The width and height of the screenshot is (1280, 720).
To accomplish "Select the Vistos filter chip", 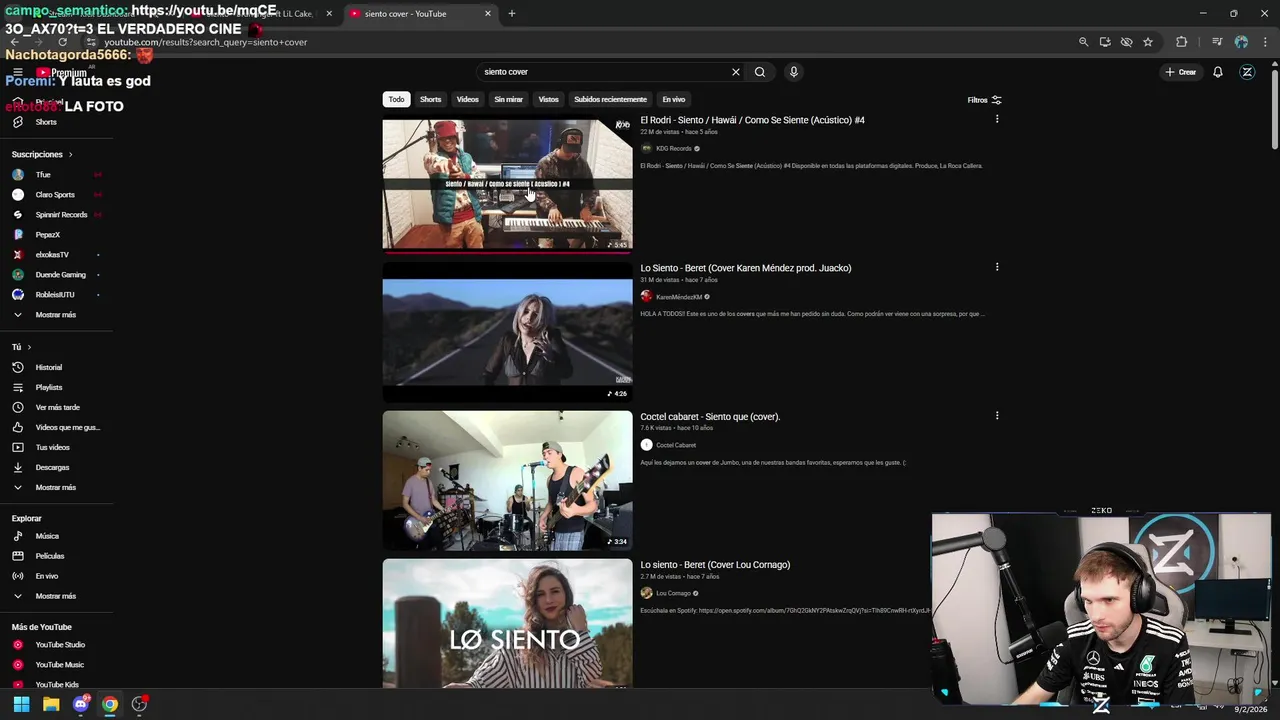I will tap(549, 100).
